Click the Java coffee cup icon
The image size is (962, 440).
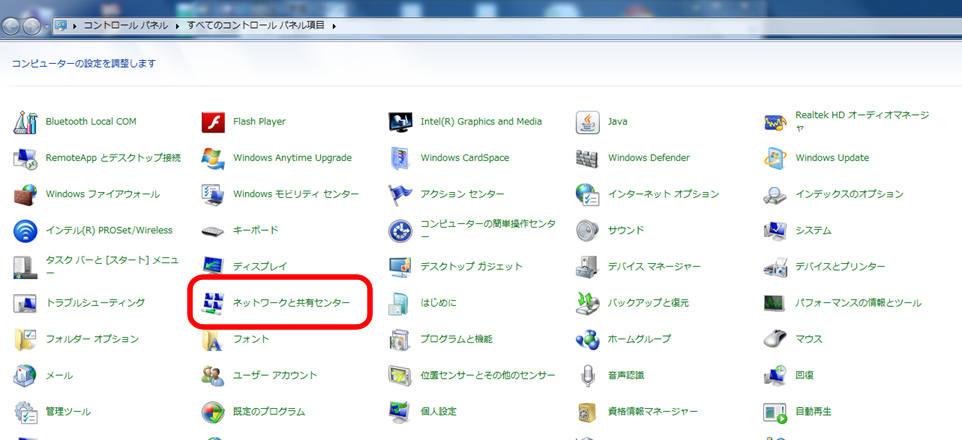pyautogui.click(x=587, y=122)
